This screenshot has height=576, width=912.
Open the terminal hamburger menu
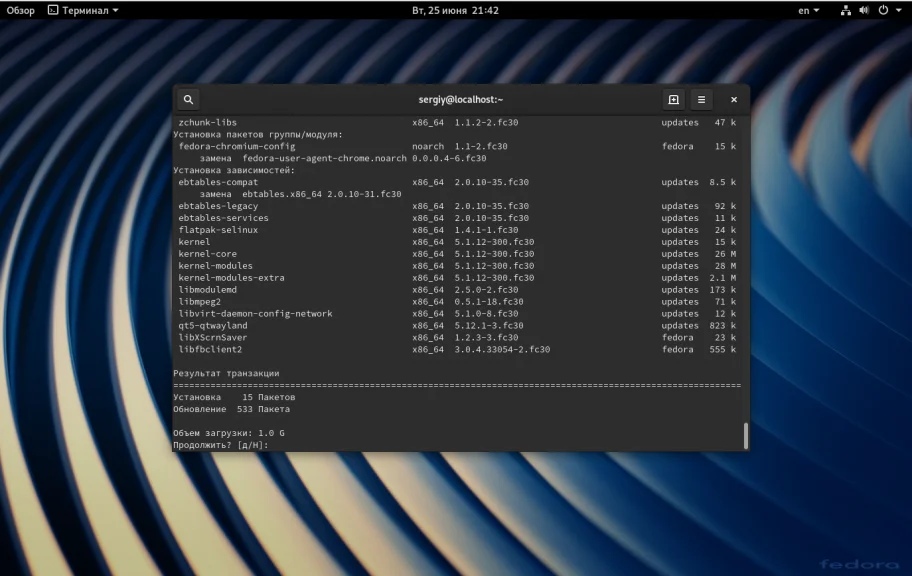(701, 100)
